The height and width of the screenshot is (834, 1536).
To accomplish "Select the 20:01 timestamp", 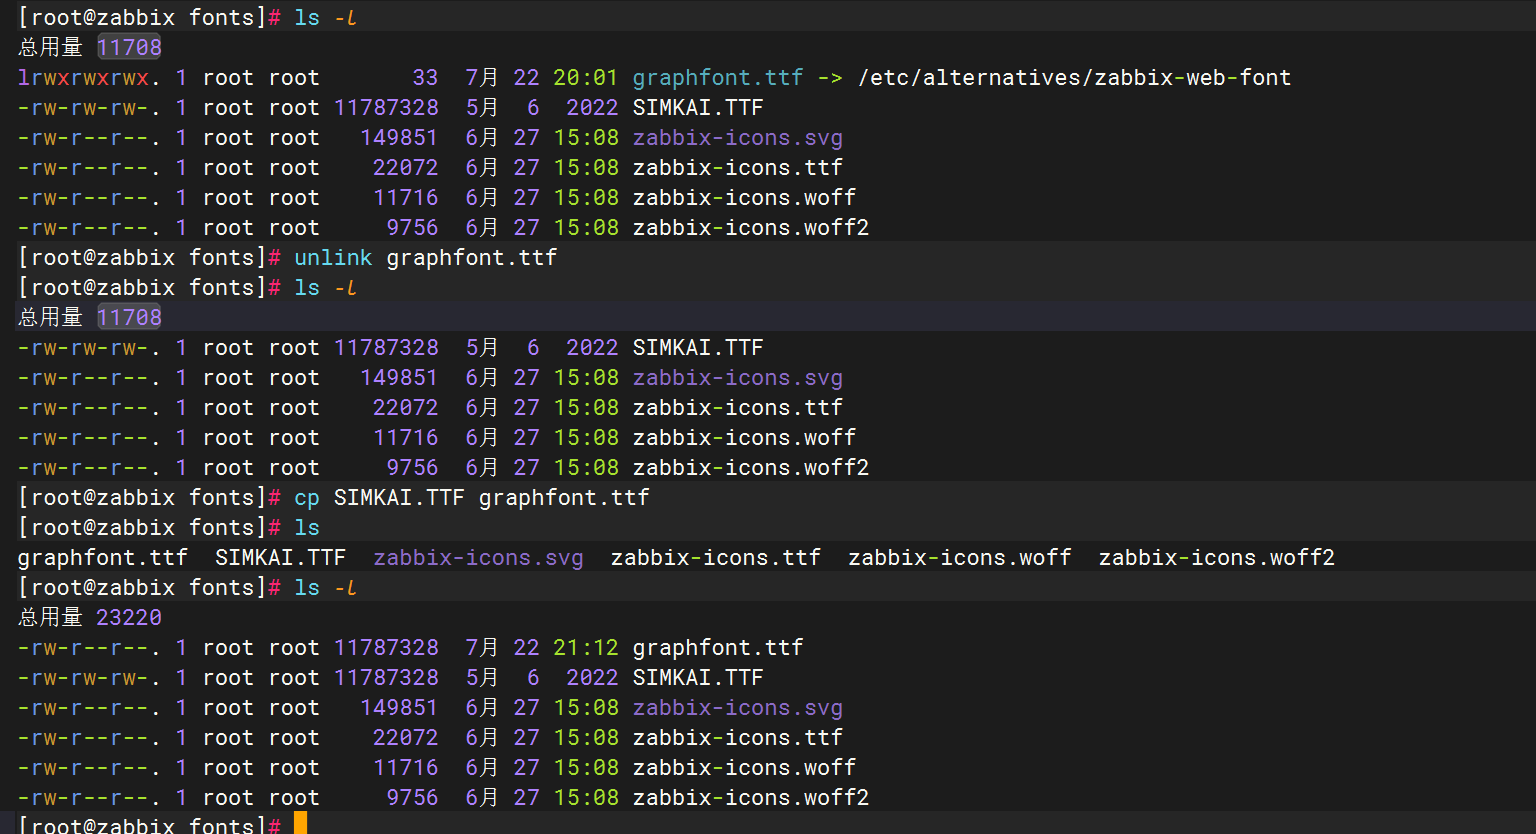I will [x=586, y=78].
